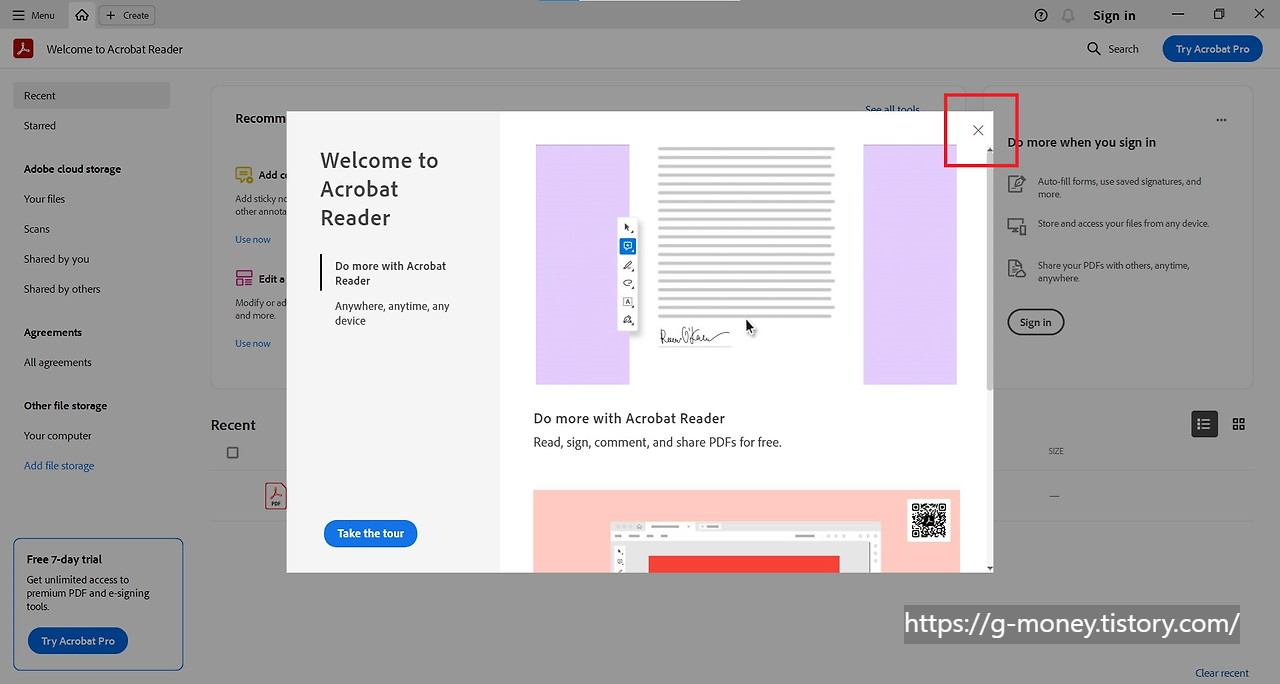Click Sign in button in right panel

(x=1036, y=322)
